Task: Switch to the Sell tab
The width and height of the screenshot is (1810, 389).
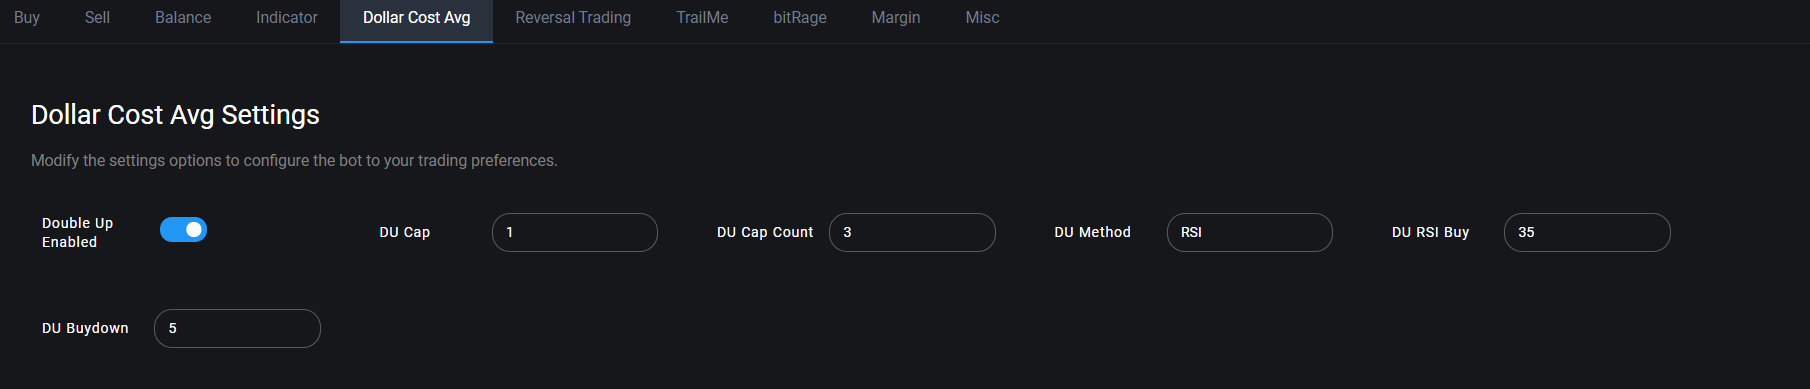Action: pyautogui.click(x=97, y=18)
